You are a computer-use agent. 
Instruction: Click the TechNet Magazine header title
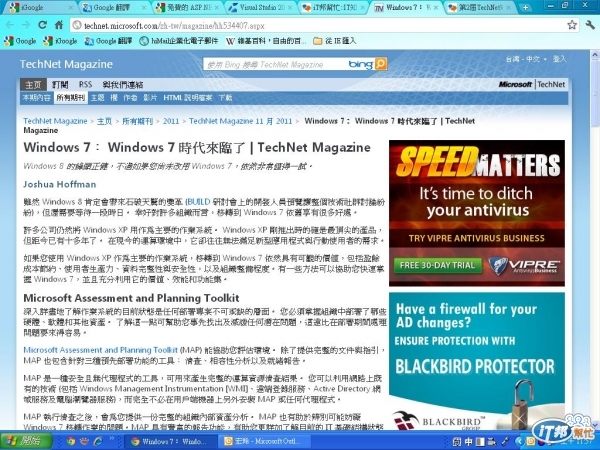(x=66, y=64)
